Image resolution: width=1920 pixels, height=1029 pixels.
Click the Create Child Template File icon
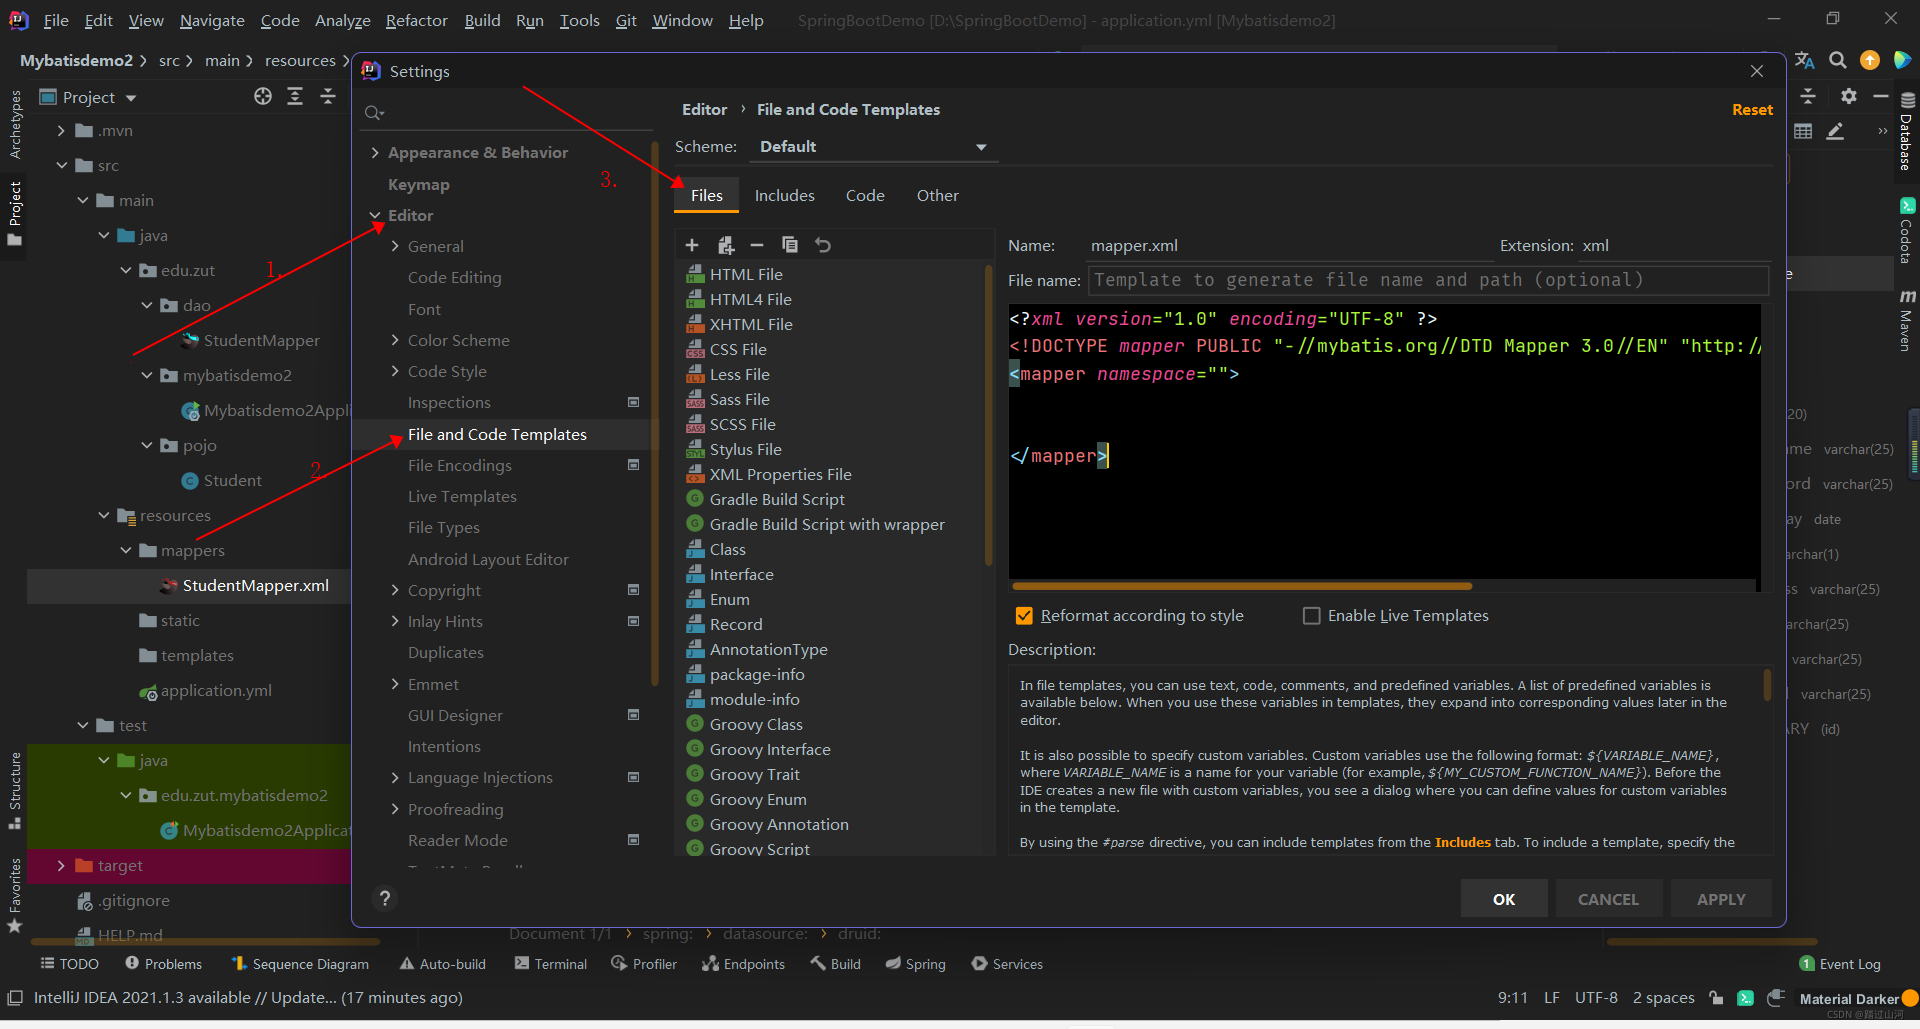(x=726, y=245)
